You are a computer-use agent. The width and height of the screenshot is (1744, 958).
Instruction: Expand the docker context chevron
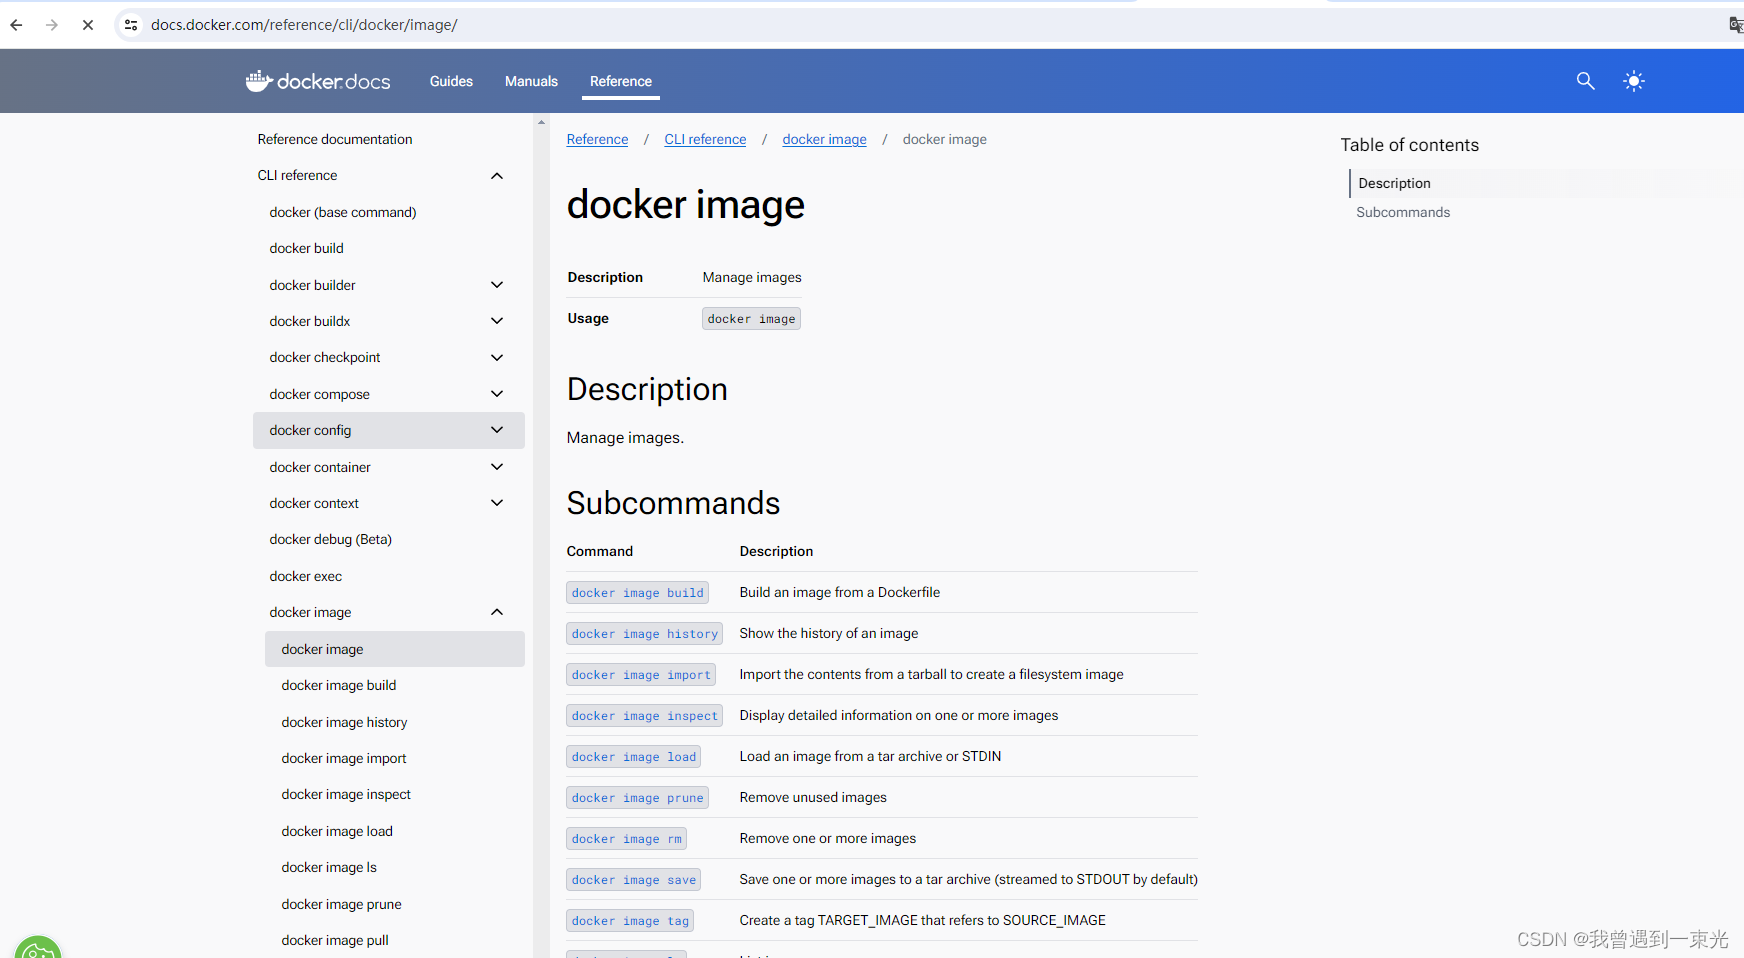pyautogui.click(x=497, y=503)
